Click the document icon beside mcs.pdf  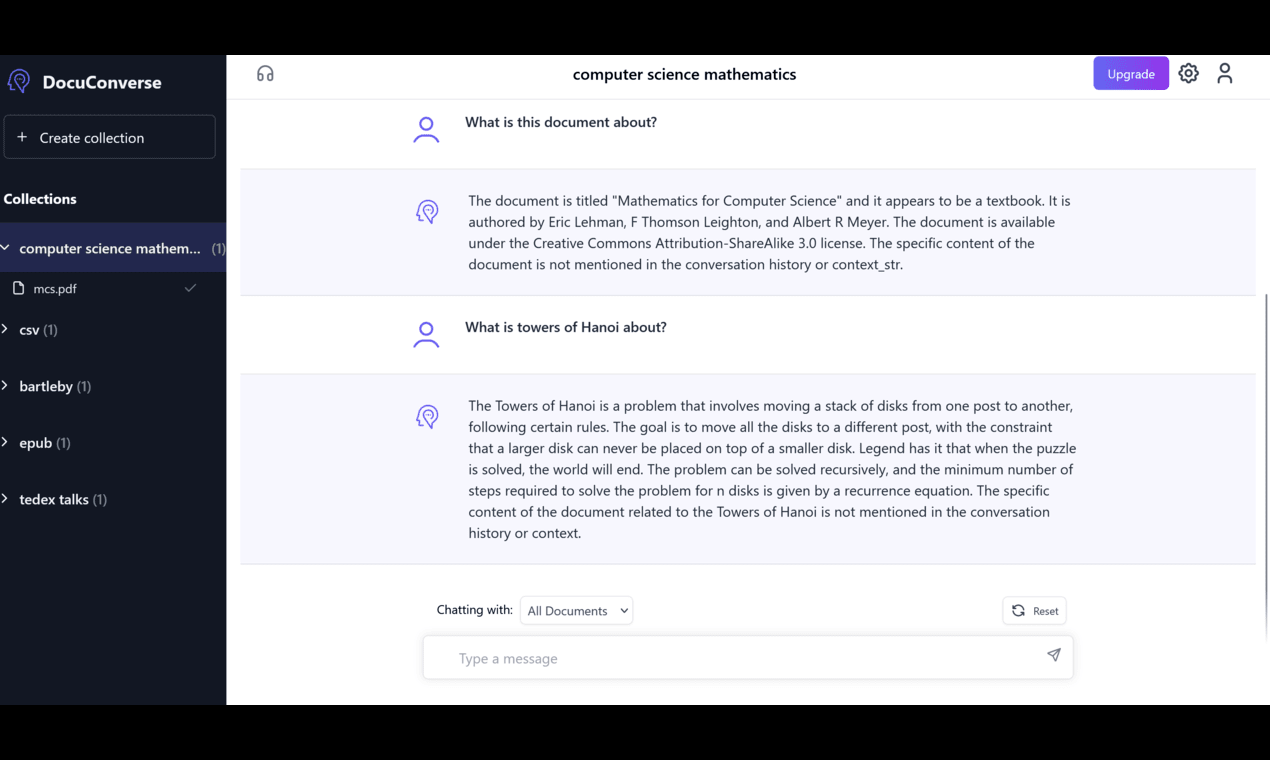coord(19,288)
